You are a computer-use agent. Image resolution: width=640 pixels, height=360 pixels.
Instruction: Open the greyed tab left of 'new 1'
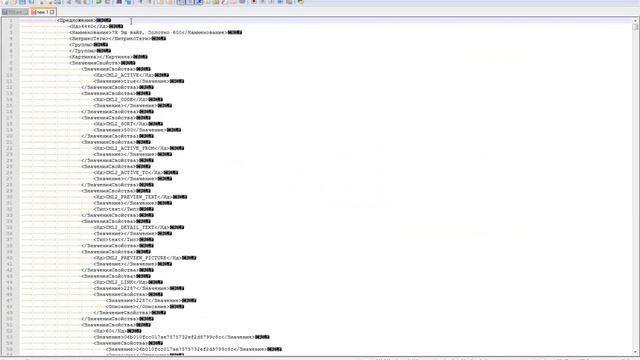point(15,12)
